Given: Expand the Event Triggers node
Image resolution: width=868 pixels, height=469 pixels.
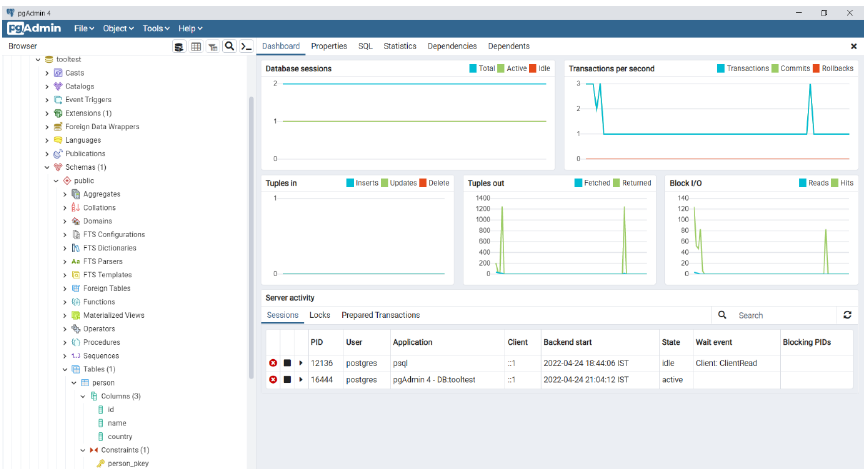Looking at the screenshot, I should (x=47, y=100).
